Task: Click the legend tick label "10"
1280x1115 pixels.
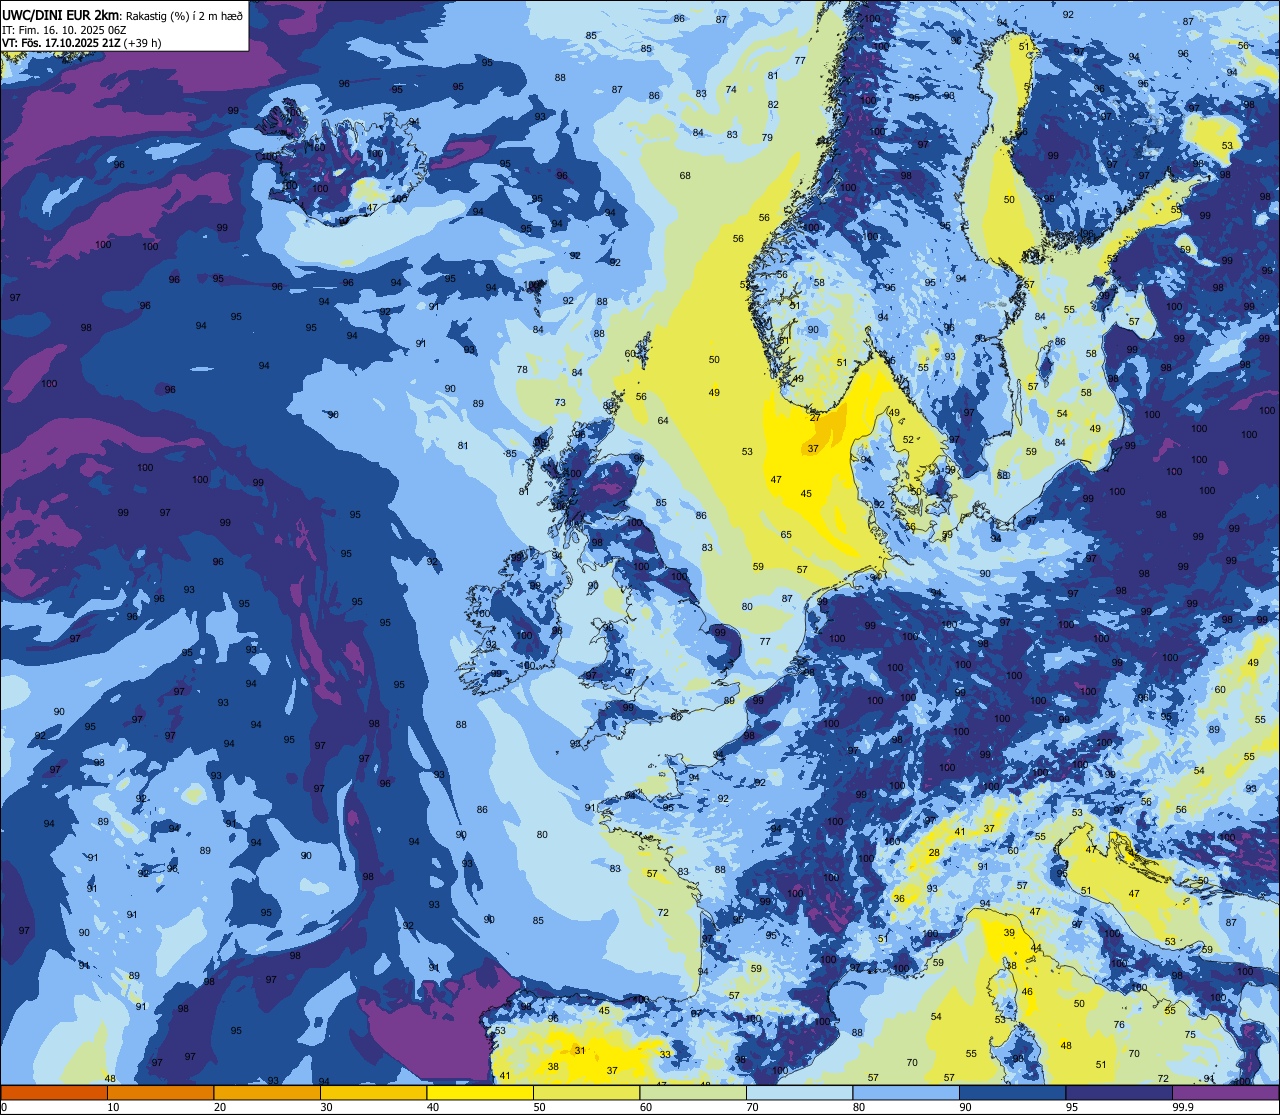Action: click(x=113, y=1107)
